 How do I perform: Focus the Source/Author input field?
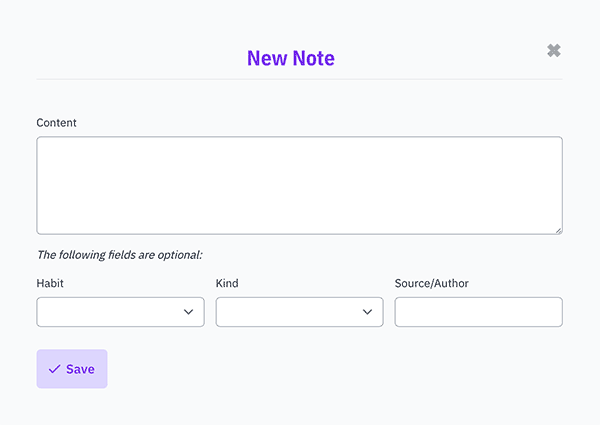(x=479, y=312)
